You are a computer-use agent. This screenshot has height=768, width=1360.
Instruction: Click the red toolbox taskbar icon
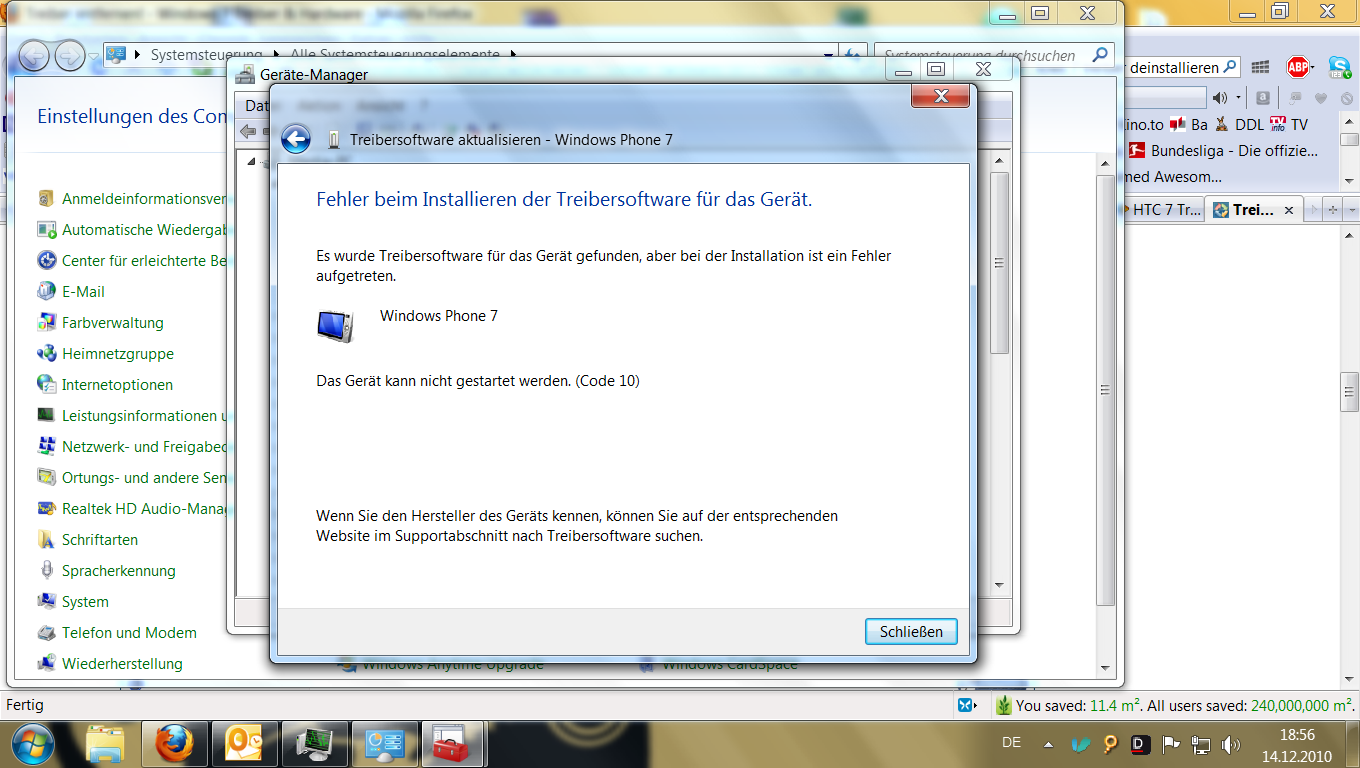(453, 744)
